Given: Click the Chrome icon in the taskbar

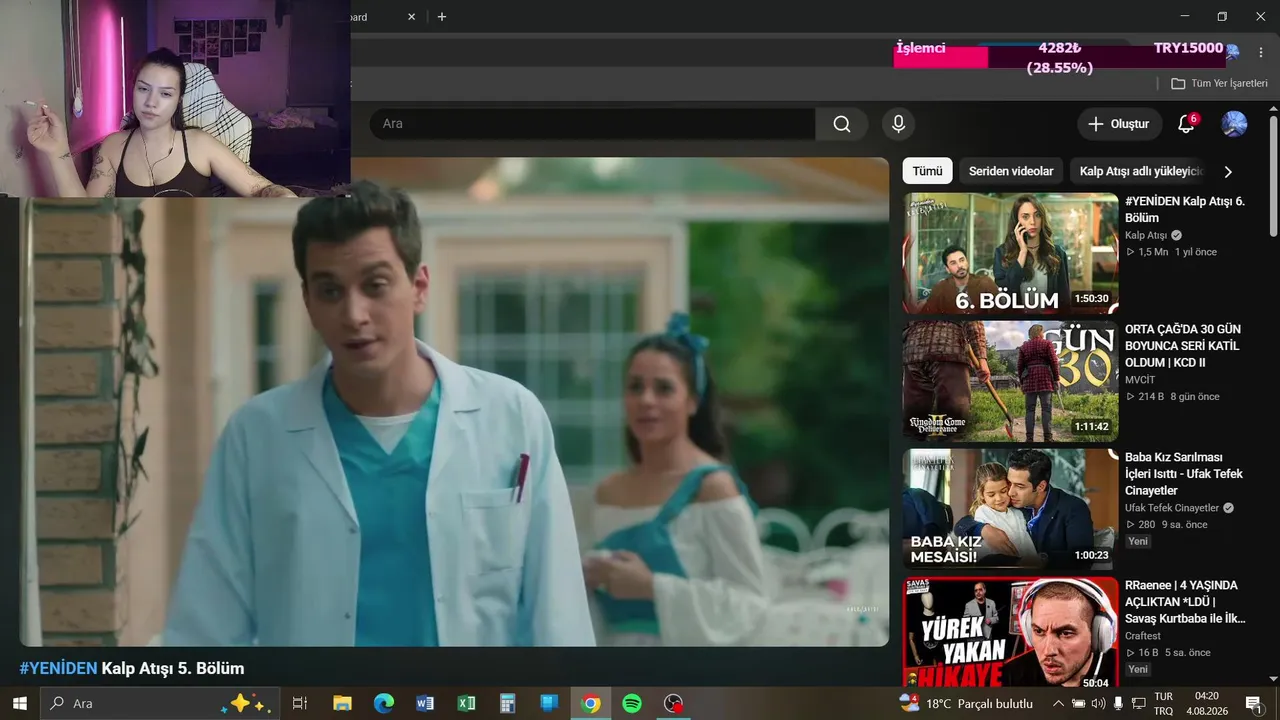Looking at the screenshot, I should coord(591,703).
